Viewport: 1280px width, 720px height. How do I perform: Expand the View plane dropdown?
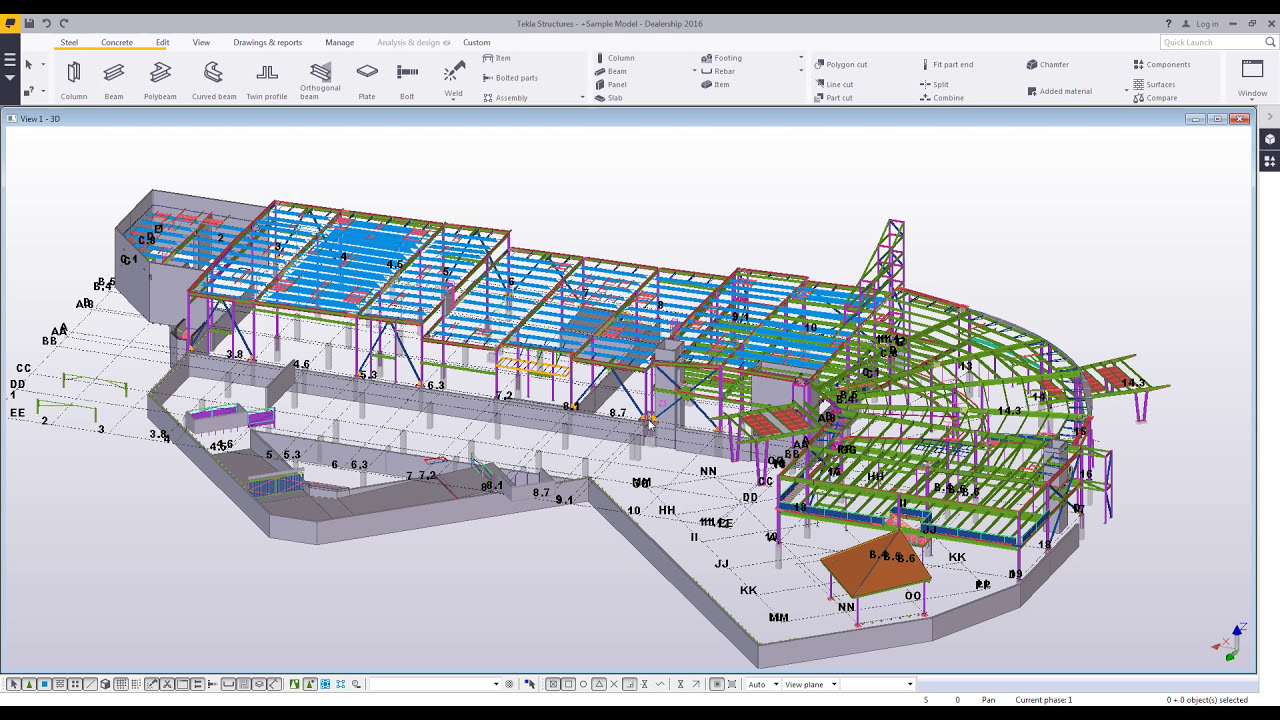(835, 685)
